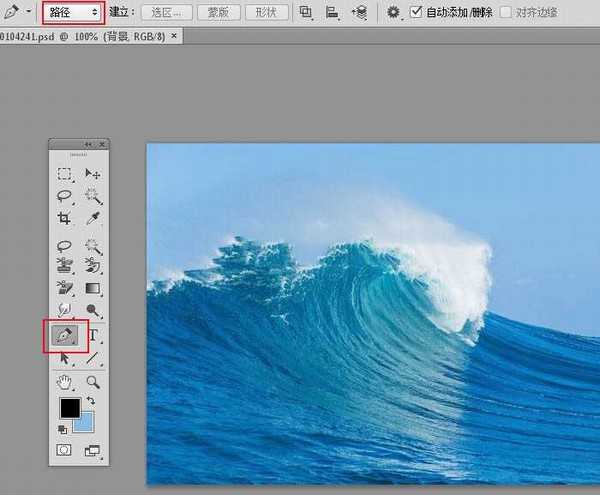Select the Gradient tool
The image size is (600, 495).
(93, 289)
